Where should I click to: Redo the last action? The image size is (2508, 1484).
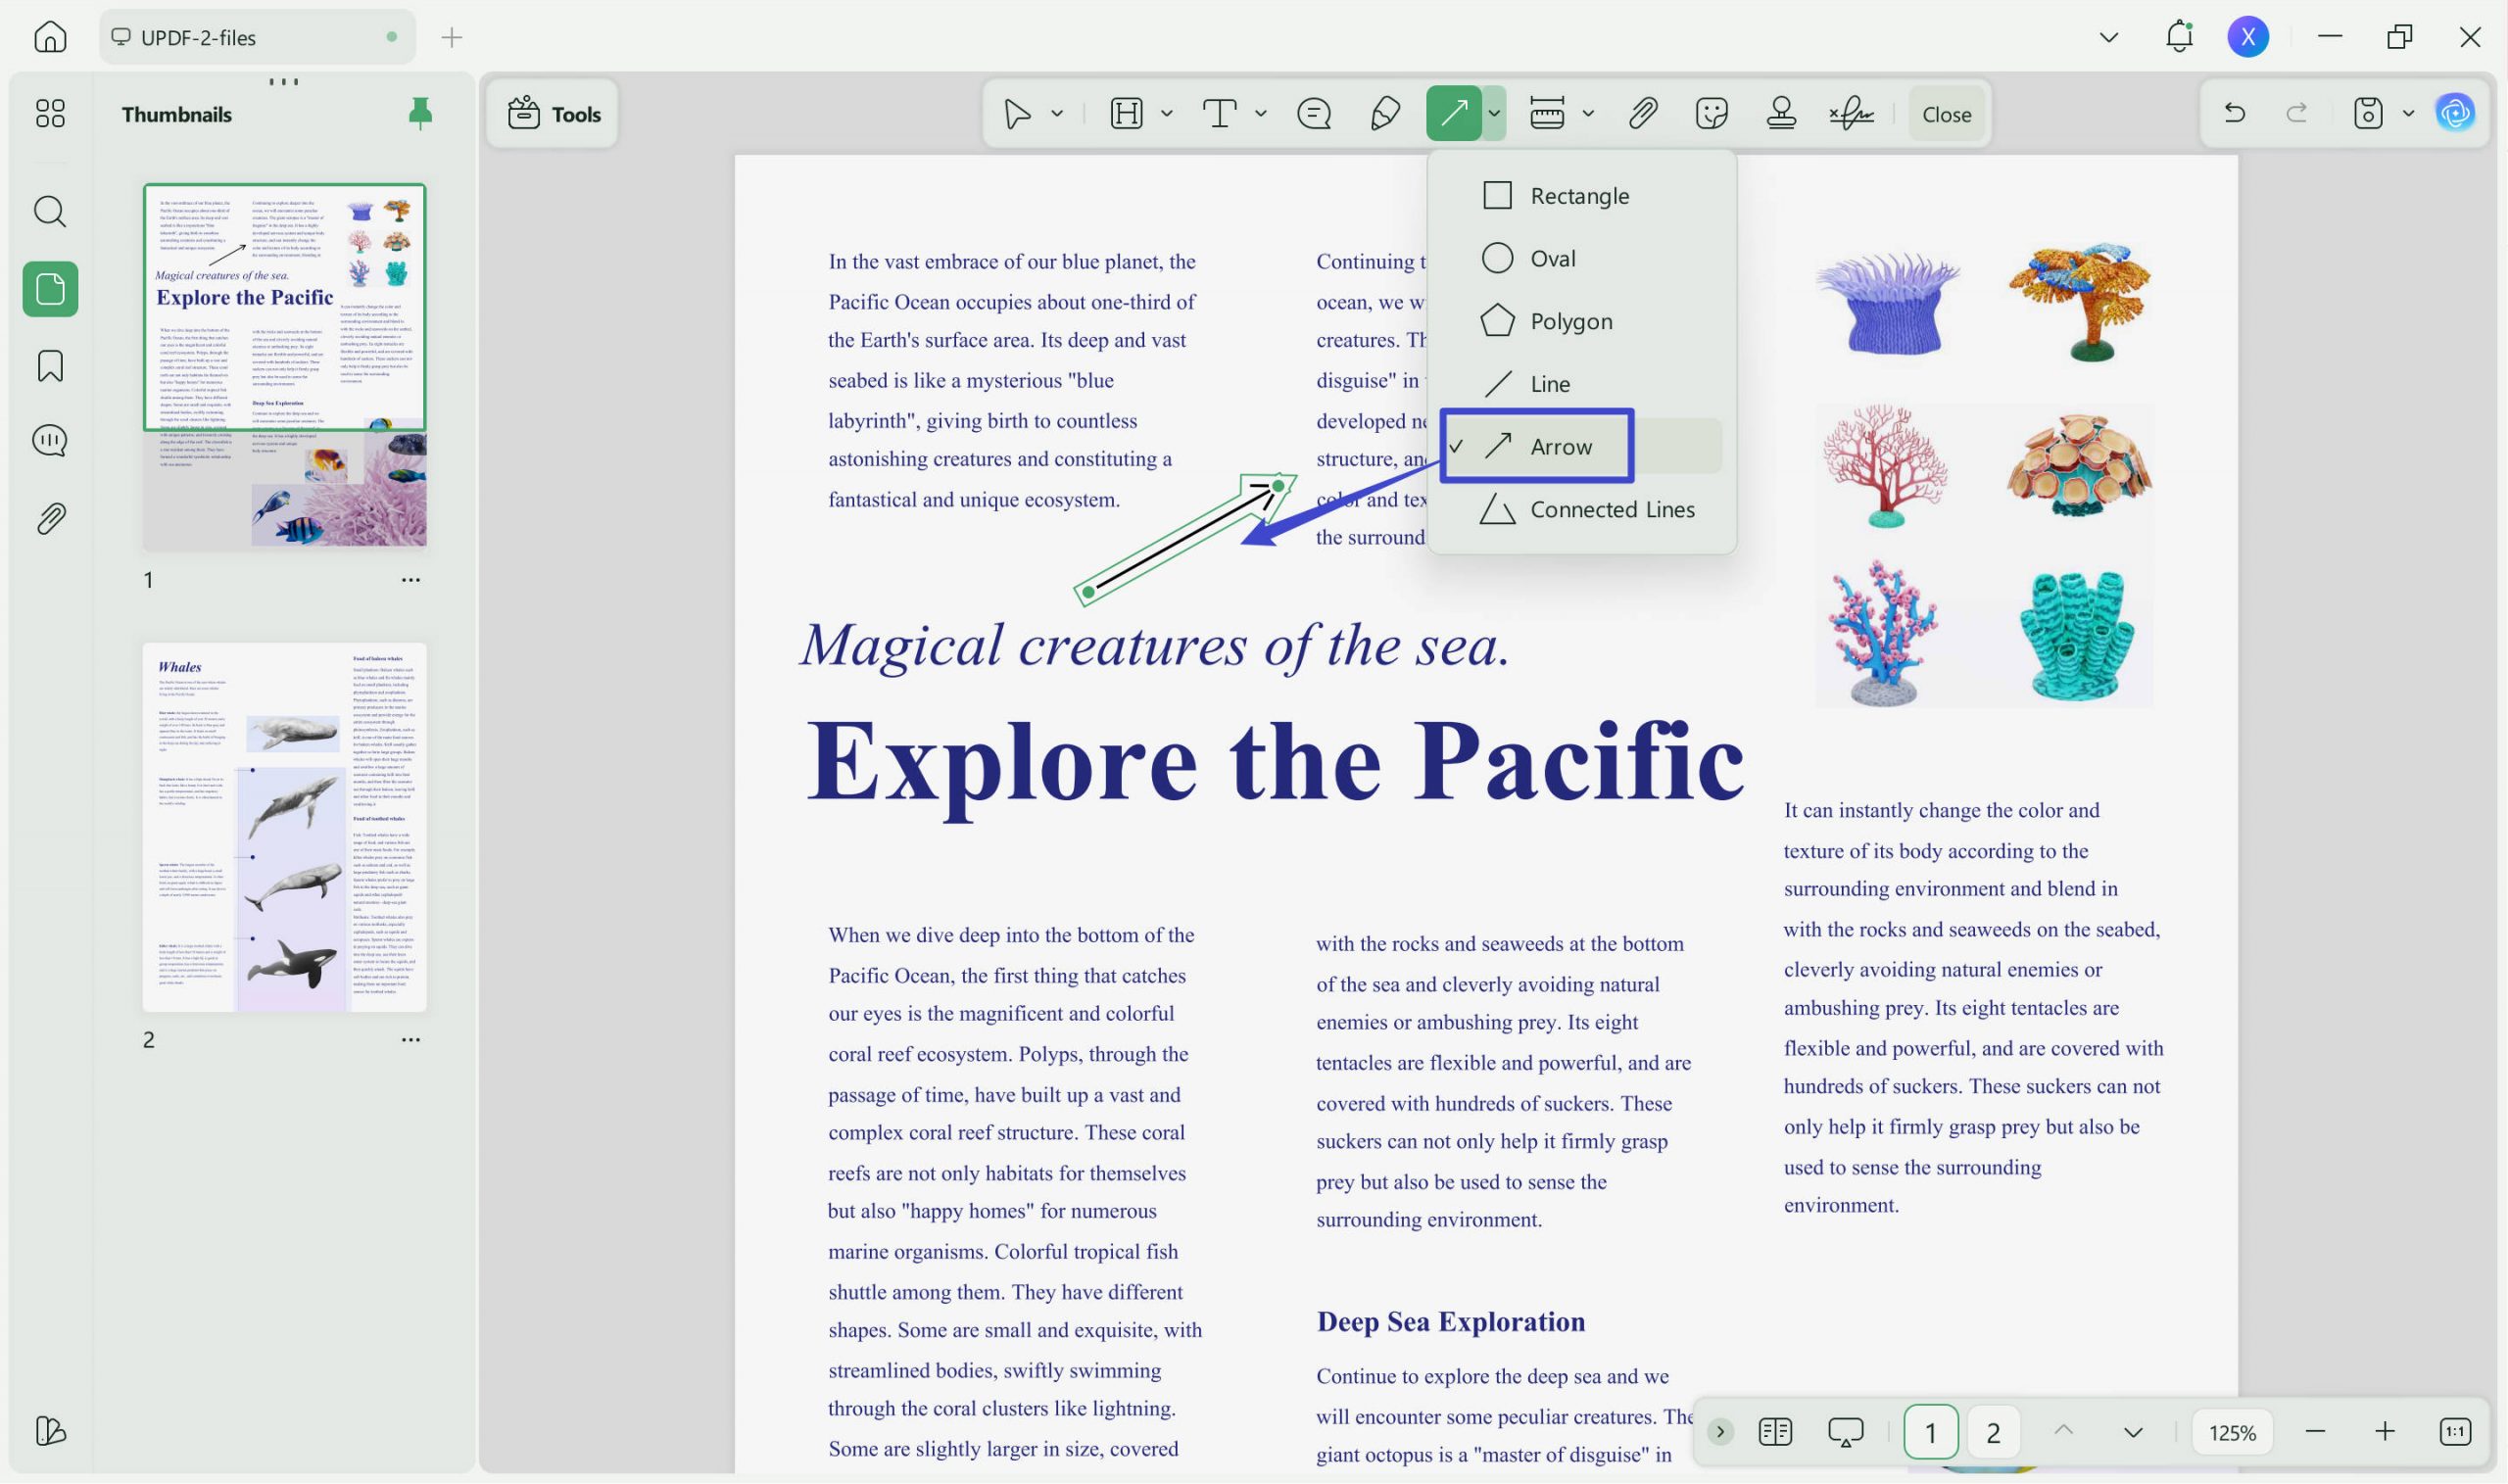2297,113
